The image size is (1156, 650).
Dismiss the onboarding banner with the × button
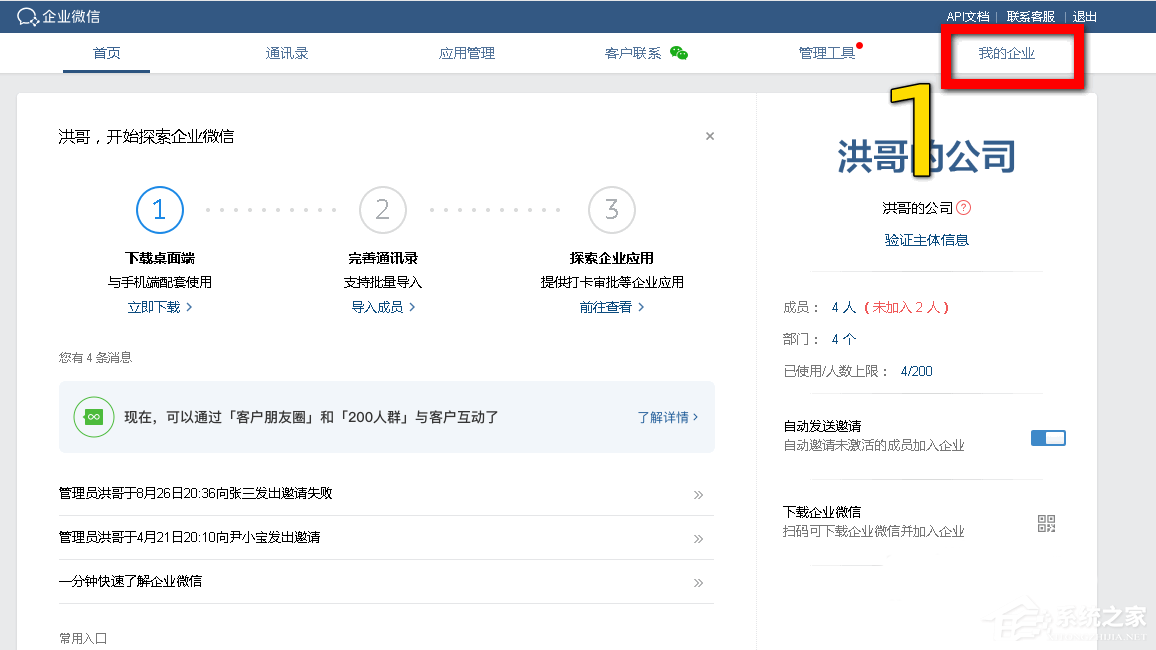(709, 135)
